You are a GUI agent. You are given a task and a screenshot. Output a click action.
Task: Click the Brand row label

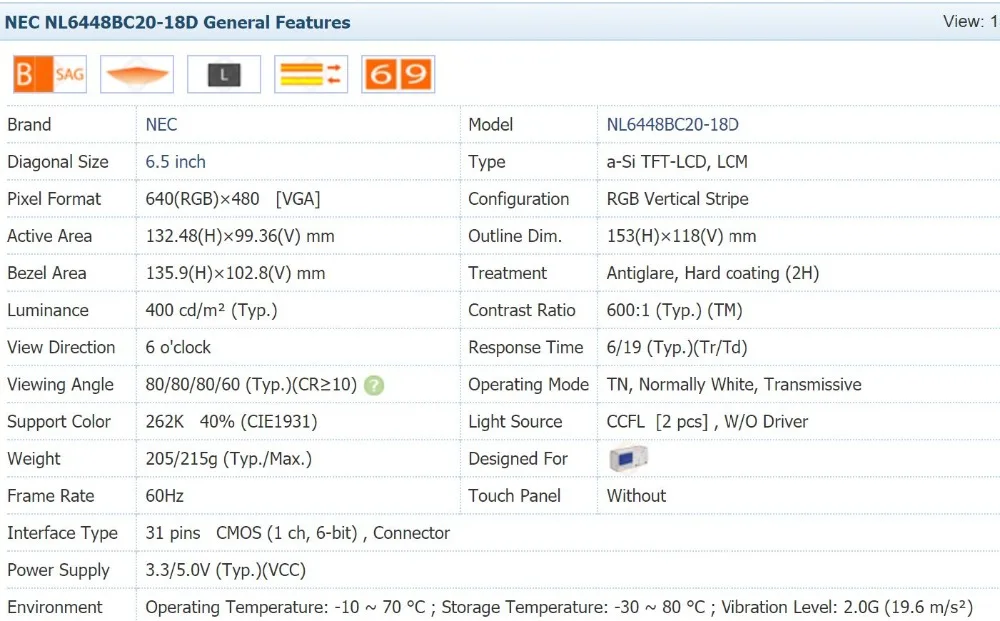coord(29,124)
